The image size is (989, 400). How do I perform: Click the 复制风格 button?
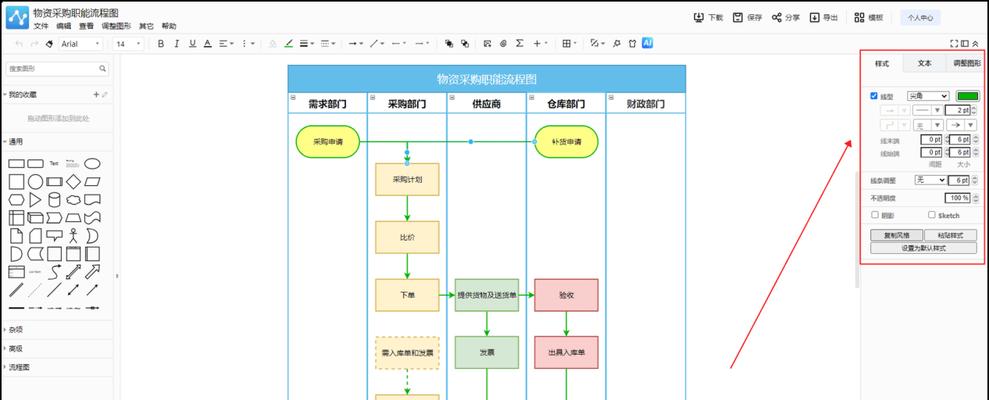[x=896, y=235]
